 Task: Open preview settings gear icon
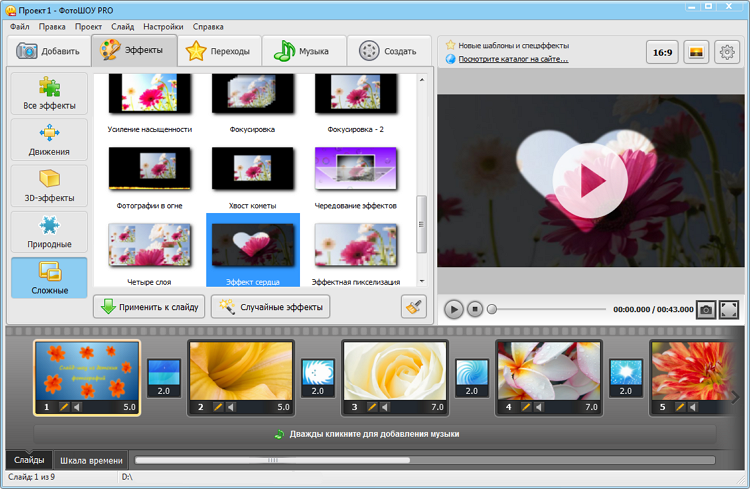(x=727, y=52)
